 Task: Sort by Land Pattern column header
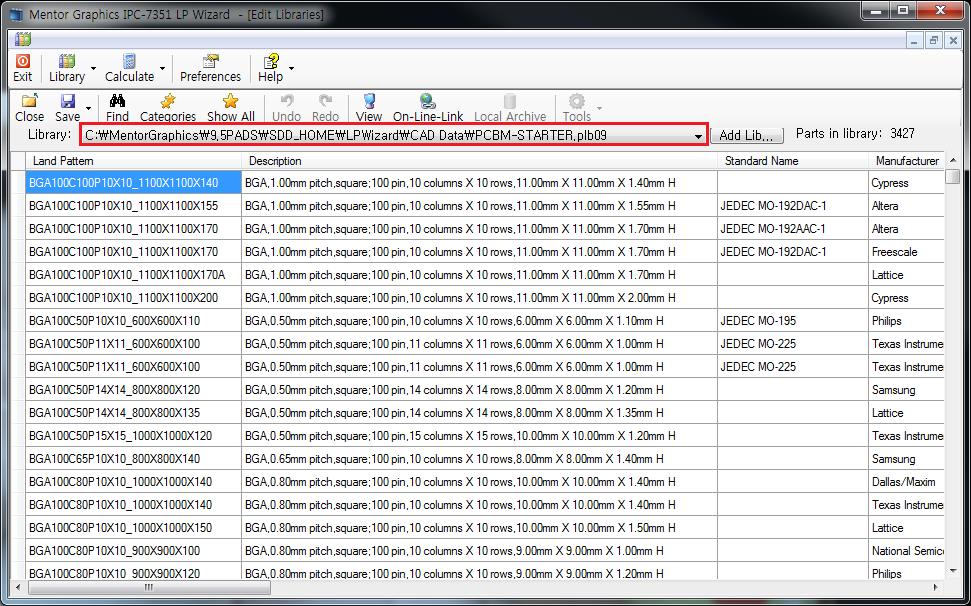pyautogui.click(x=133, y=161)
